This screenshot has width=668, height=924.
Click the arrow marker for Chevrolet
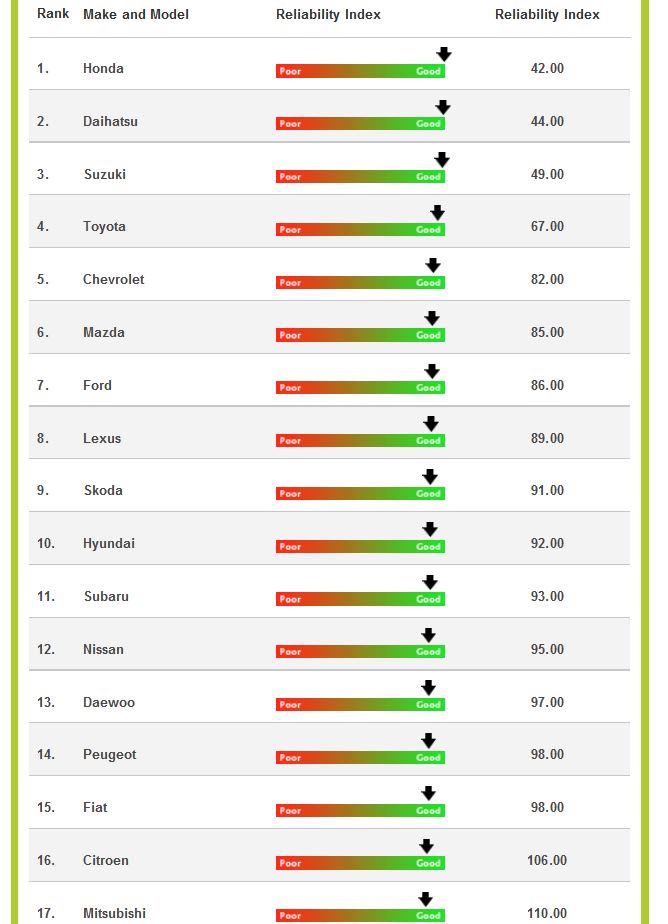(x=433, y=265)
